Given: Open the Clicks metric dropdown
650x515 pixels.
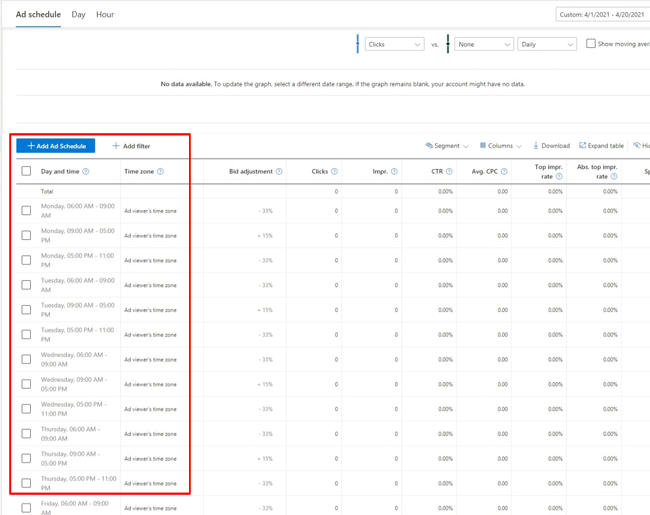Looking at the screenshot, I should (x=394, y=44).
